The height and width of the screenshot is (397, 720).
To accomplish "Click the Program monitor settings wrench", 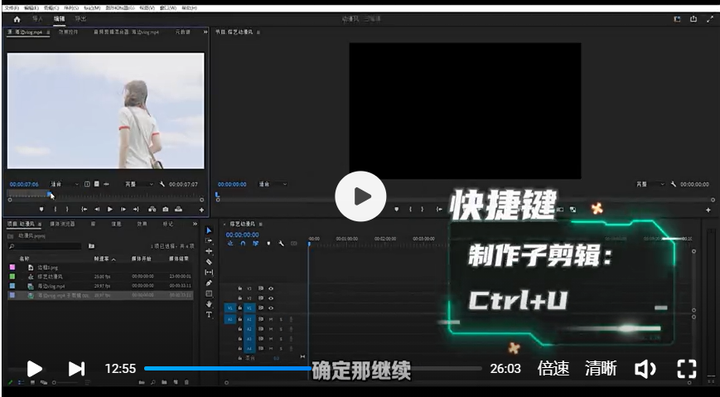I will pyautogui.click(x=673, y=184).
